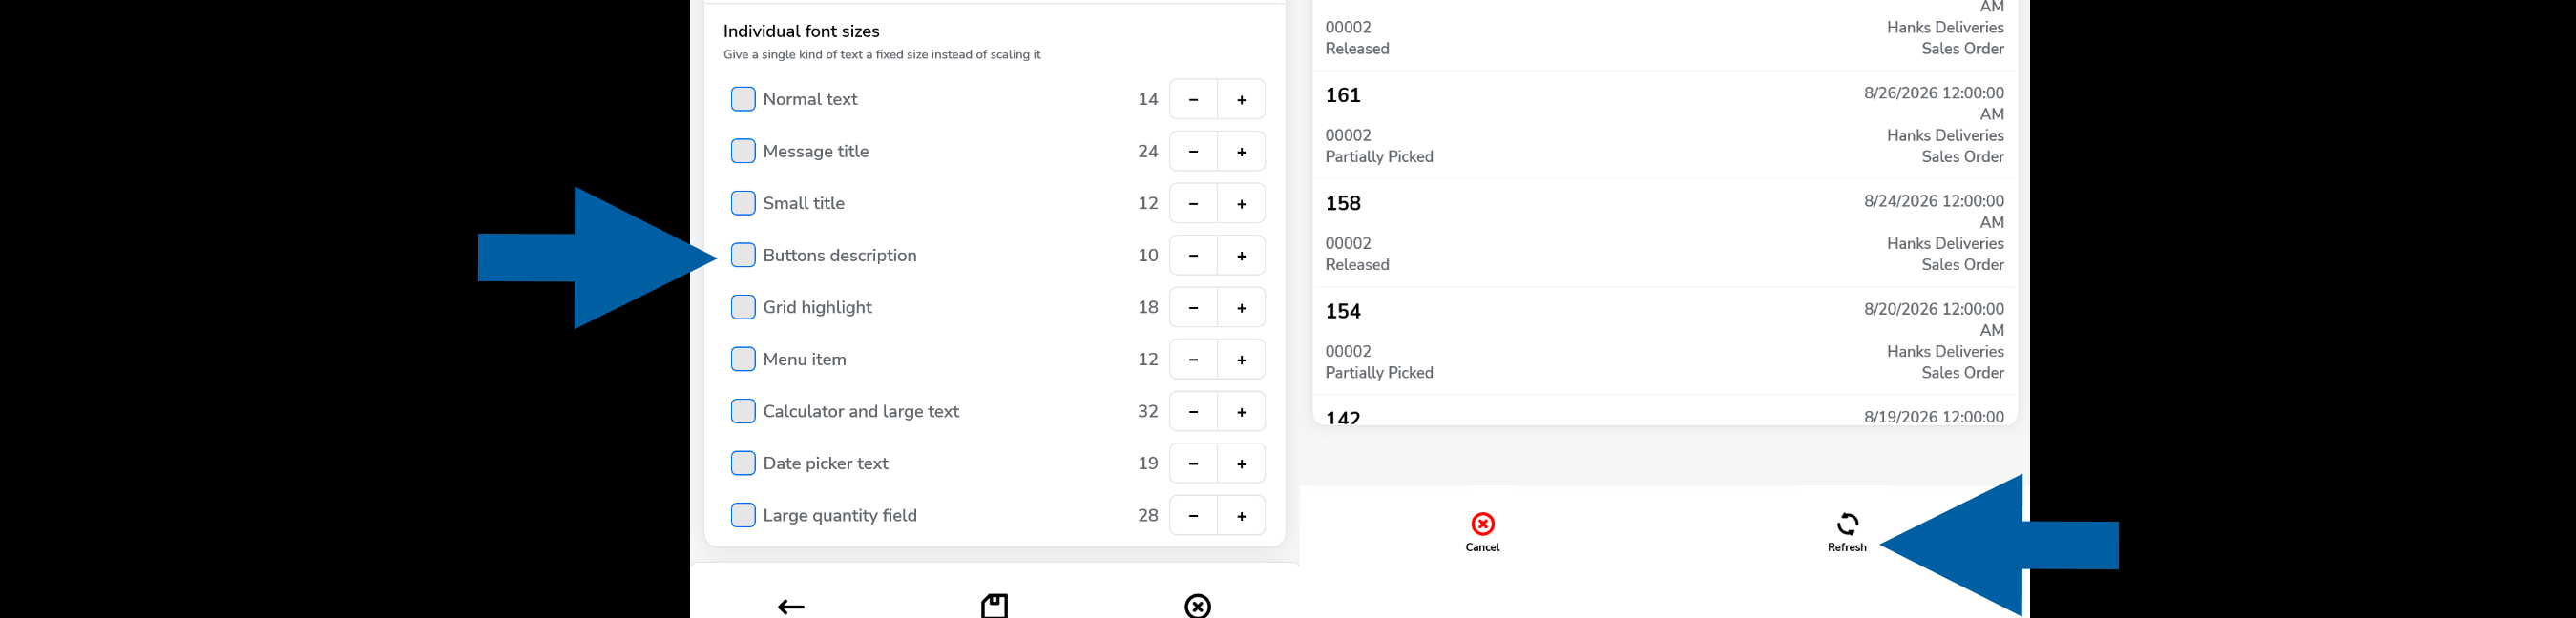Click the red Cancel icon
The width and height of the screenshot is (2576, 618).
[1482, 524]
